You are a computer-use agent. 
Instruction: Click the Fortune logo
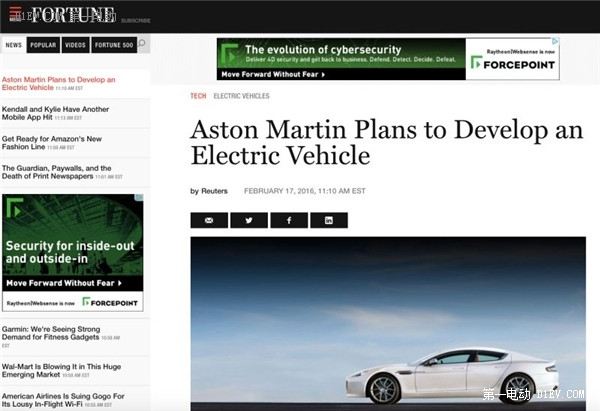(73, 15)
